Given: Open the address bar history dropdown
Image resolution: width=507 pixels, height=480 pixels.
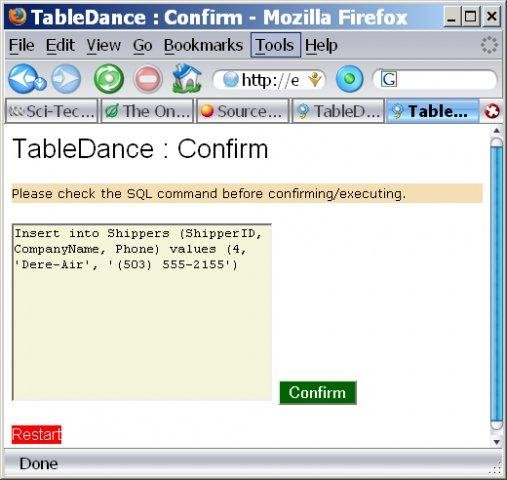Looking at the screenshot, I should click(314, 80).
